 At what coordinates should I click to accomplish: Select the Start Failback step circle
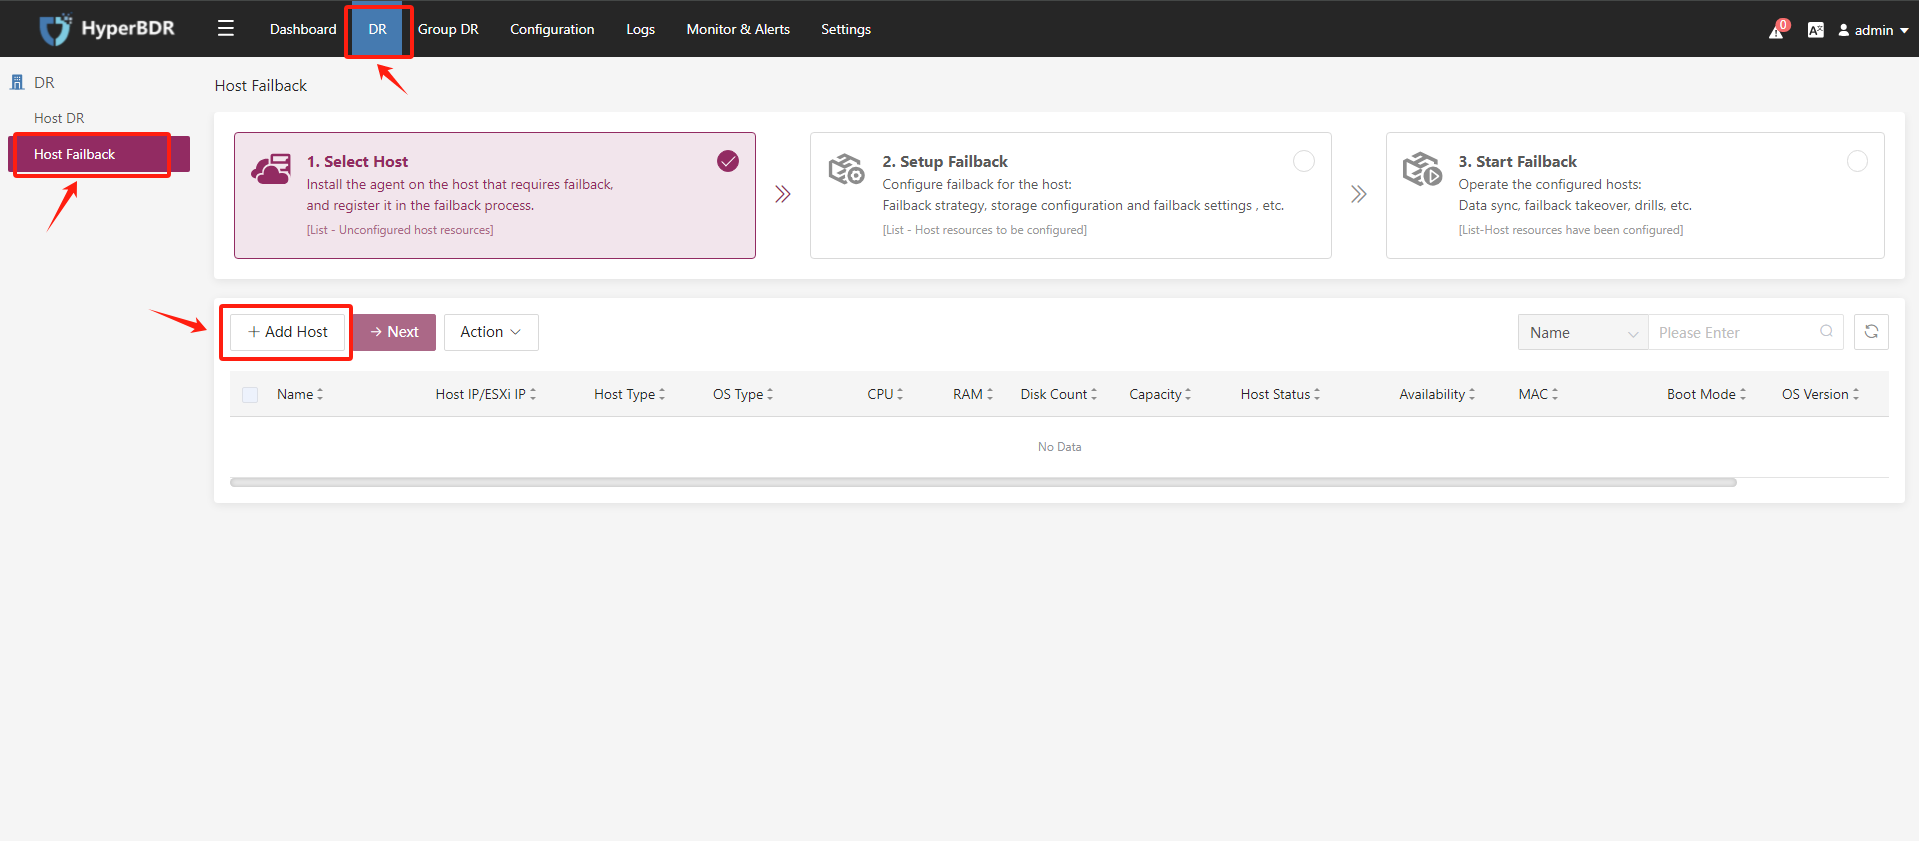(1857, 161)
